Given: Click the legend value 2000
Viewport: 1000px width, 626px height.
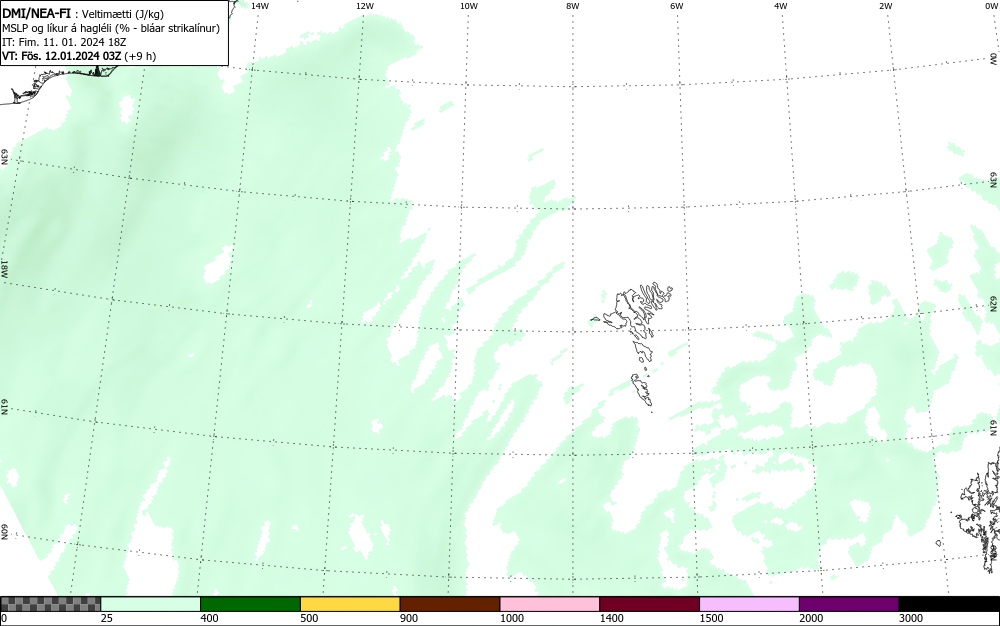Looking at the screenshot, I should point(811,618).
